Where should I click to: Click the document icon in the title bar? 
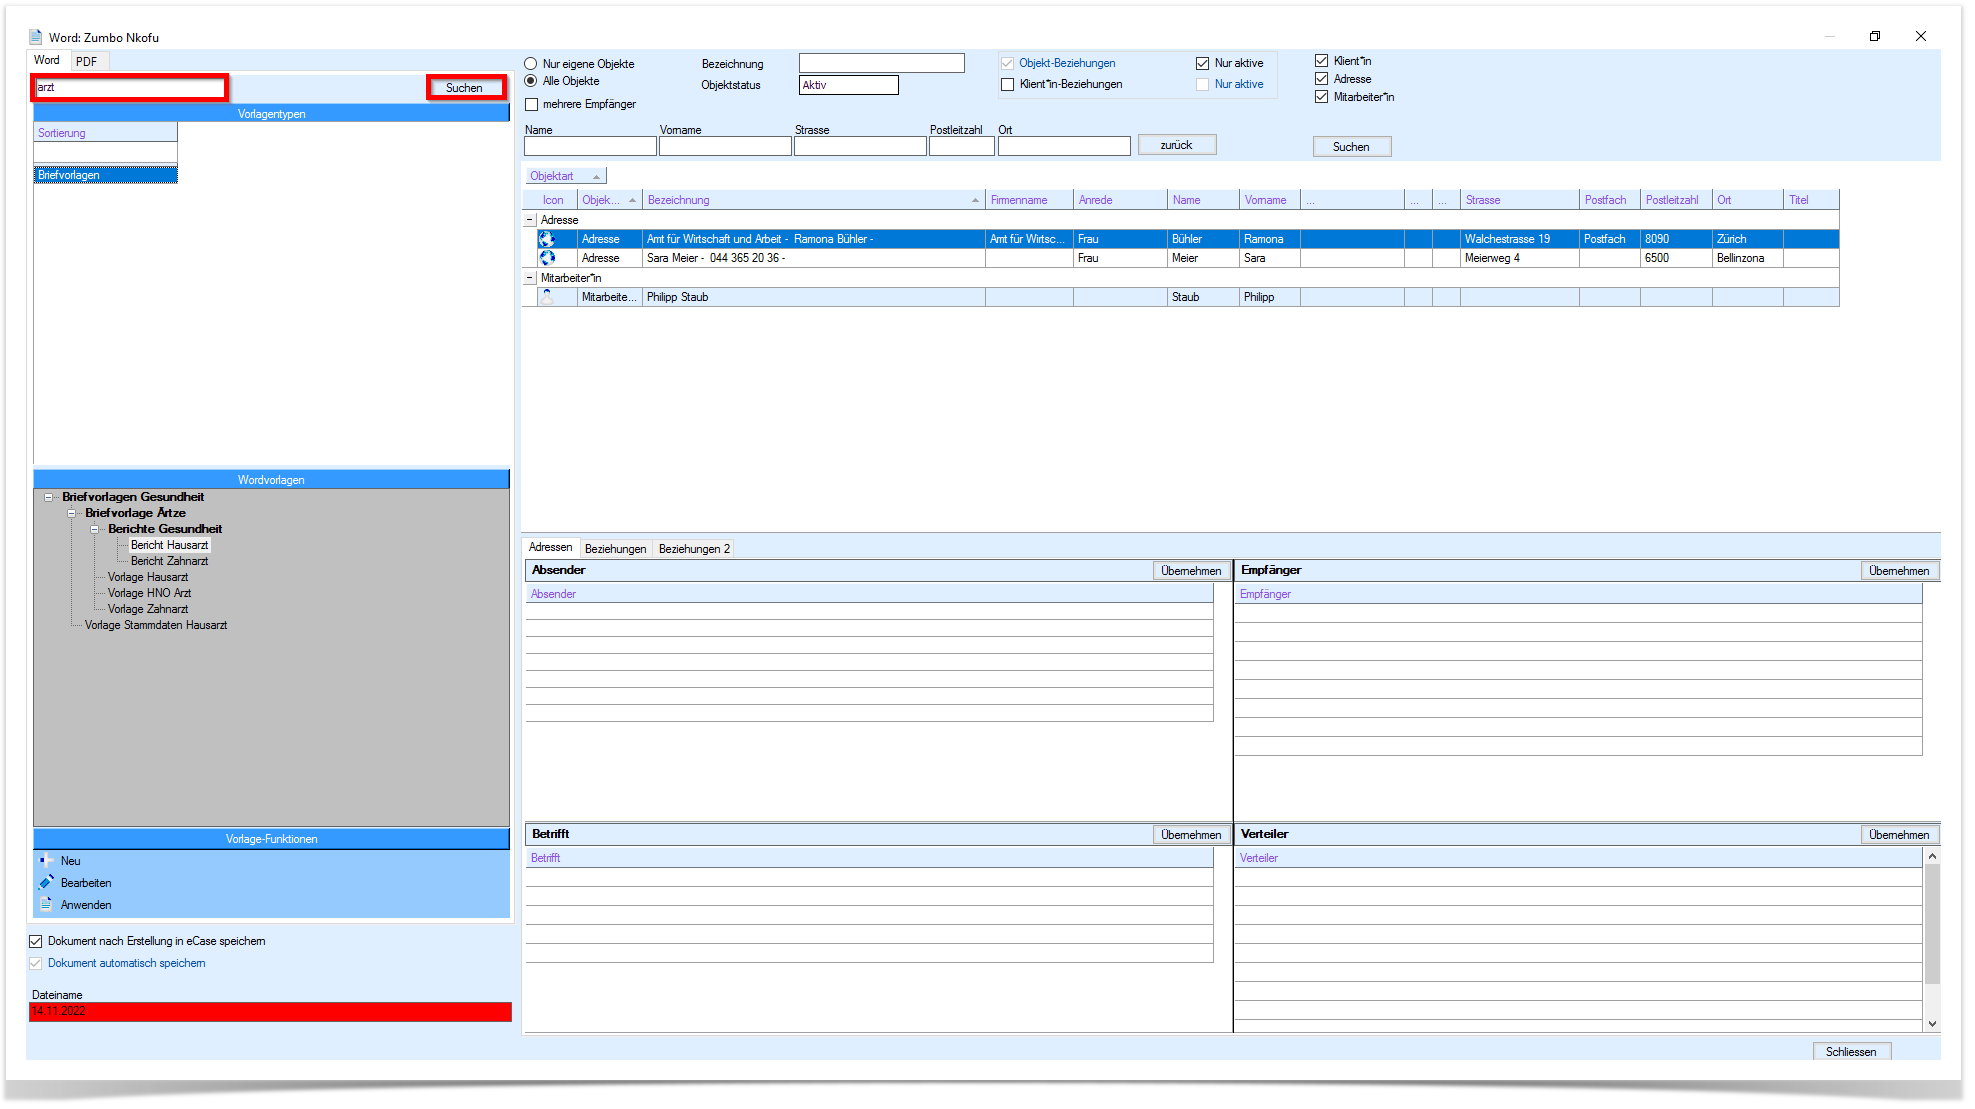pos(36,37)
